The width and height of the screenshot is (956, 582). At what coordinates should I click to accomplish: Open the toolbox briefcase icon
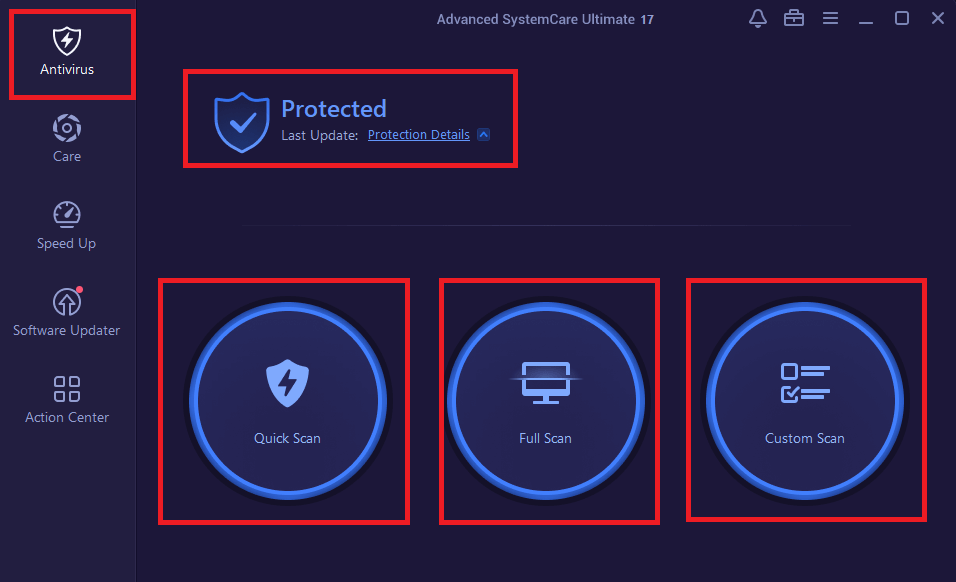pos(794,18)
